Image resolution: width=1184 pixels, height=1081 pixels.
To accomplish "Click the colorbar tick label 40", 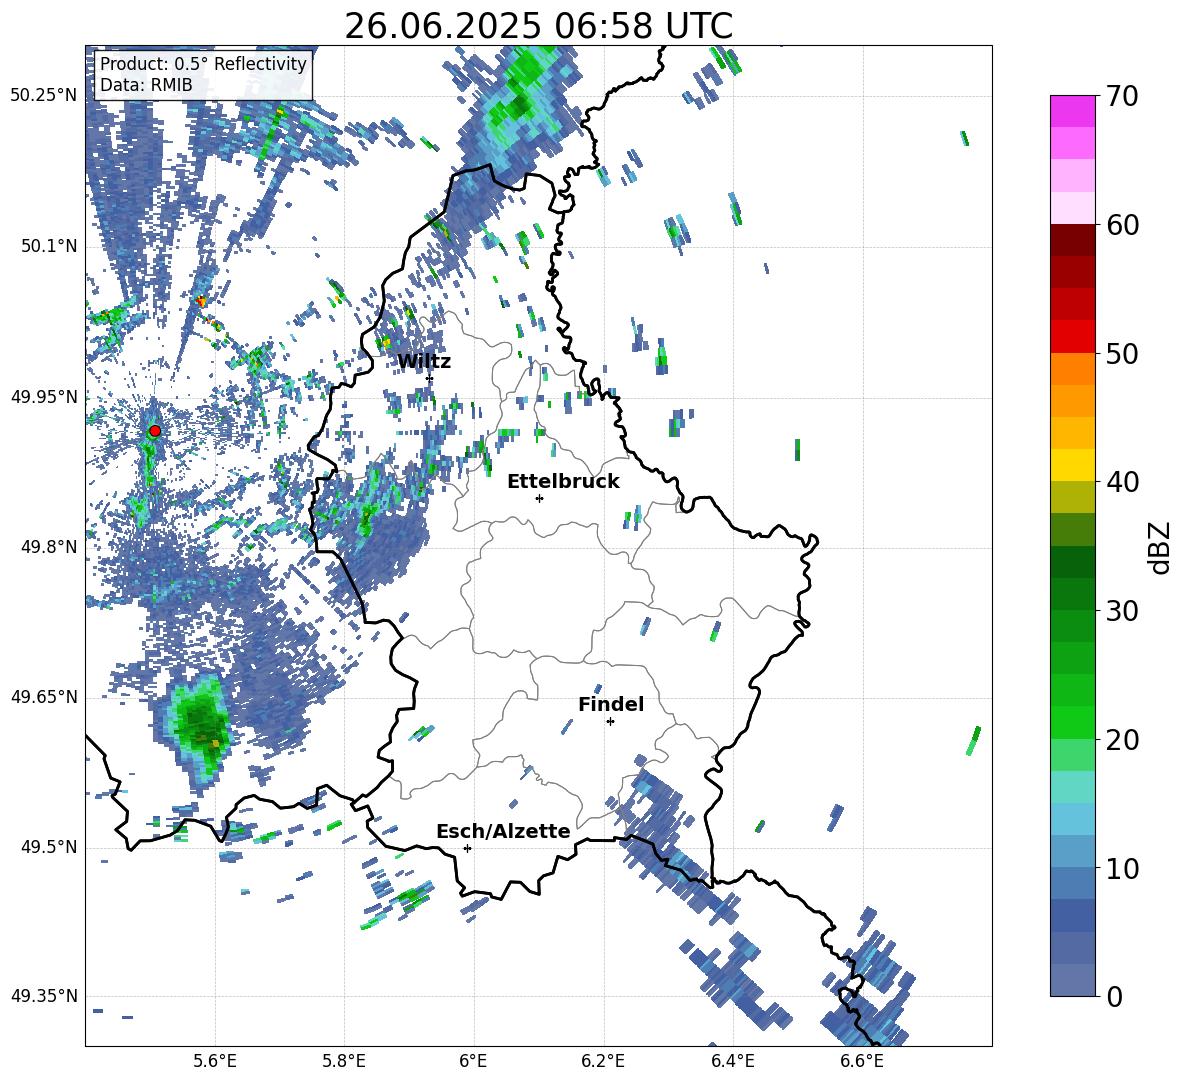I will tap(1123, 482).
